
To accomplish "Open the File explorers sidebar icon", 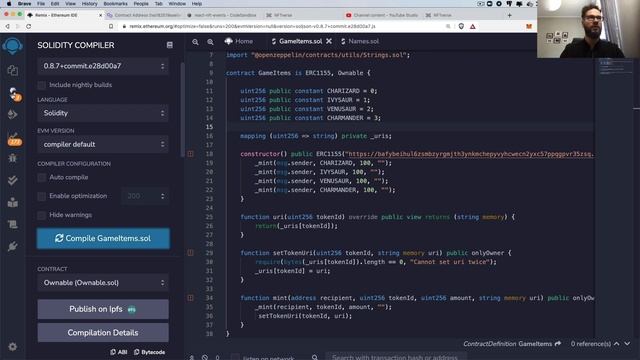I will [x=13, y=70].
